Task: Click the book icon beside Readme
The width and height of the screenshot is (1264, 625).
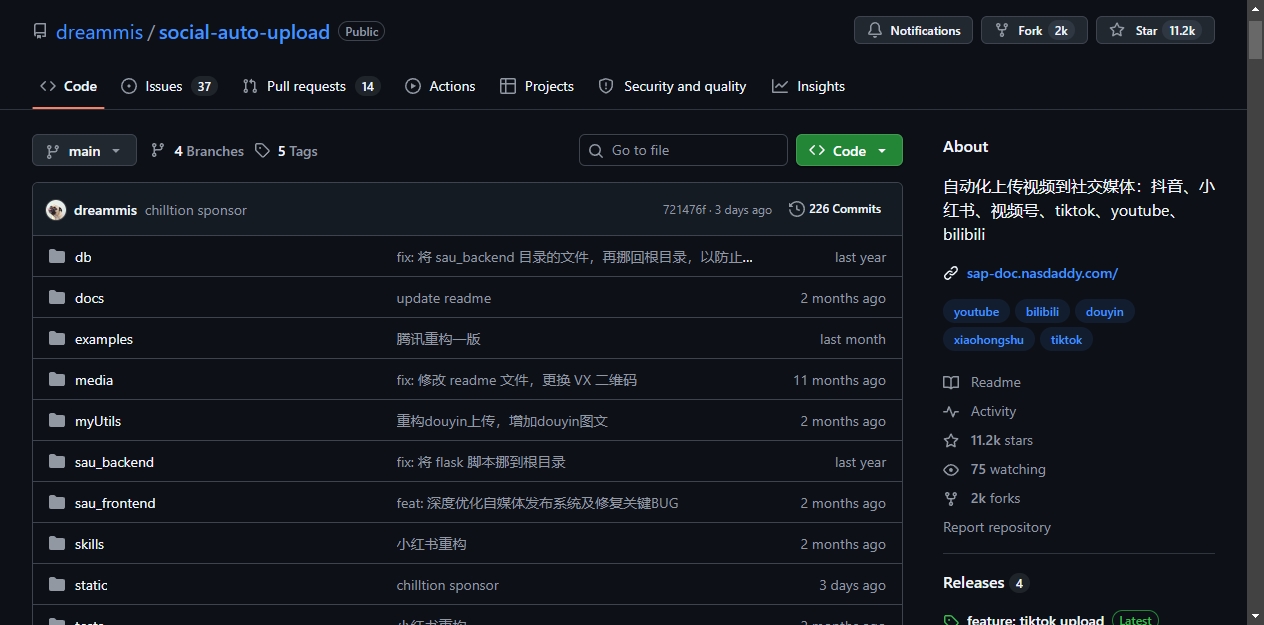Action: click(951, 382)
